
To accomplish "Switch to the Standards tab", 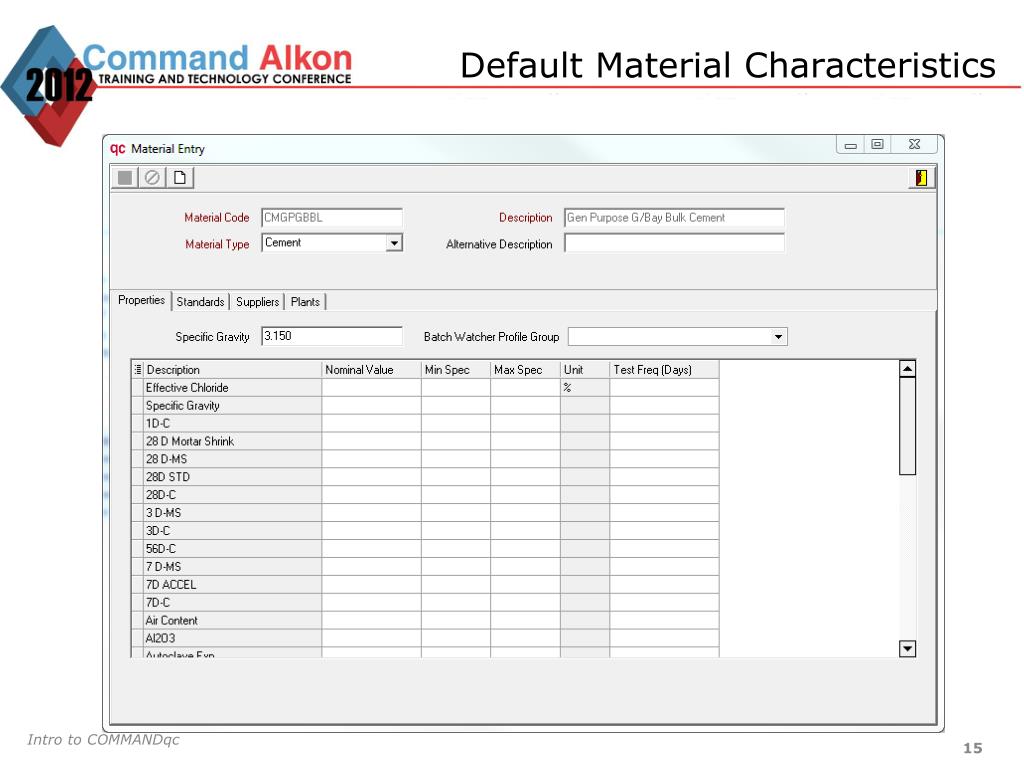I will point(200,302).
